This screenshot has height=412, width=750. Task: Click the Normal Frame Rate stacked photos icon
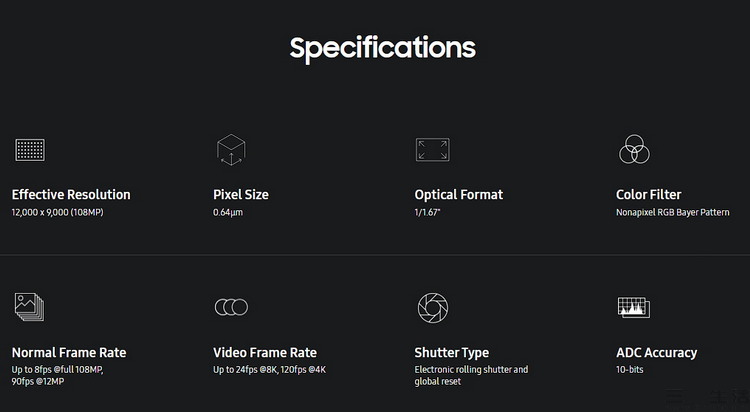coord(30,307)
